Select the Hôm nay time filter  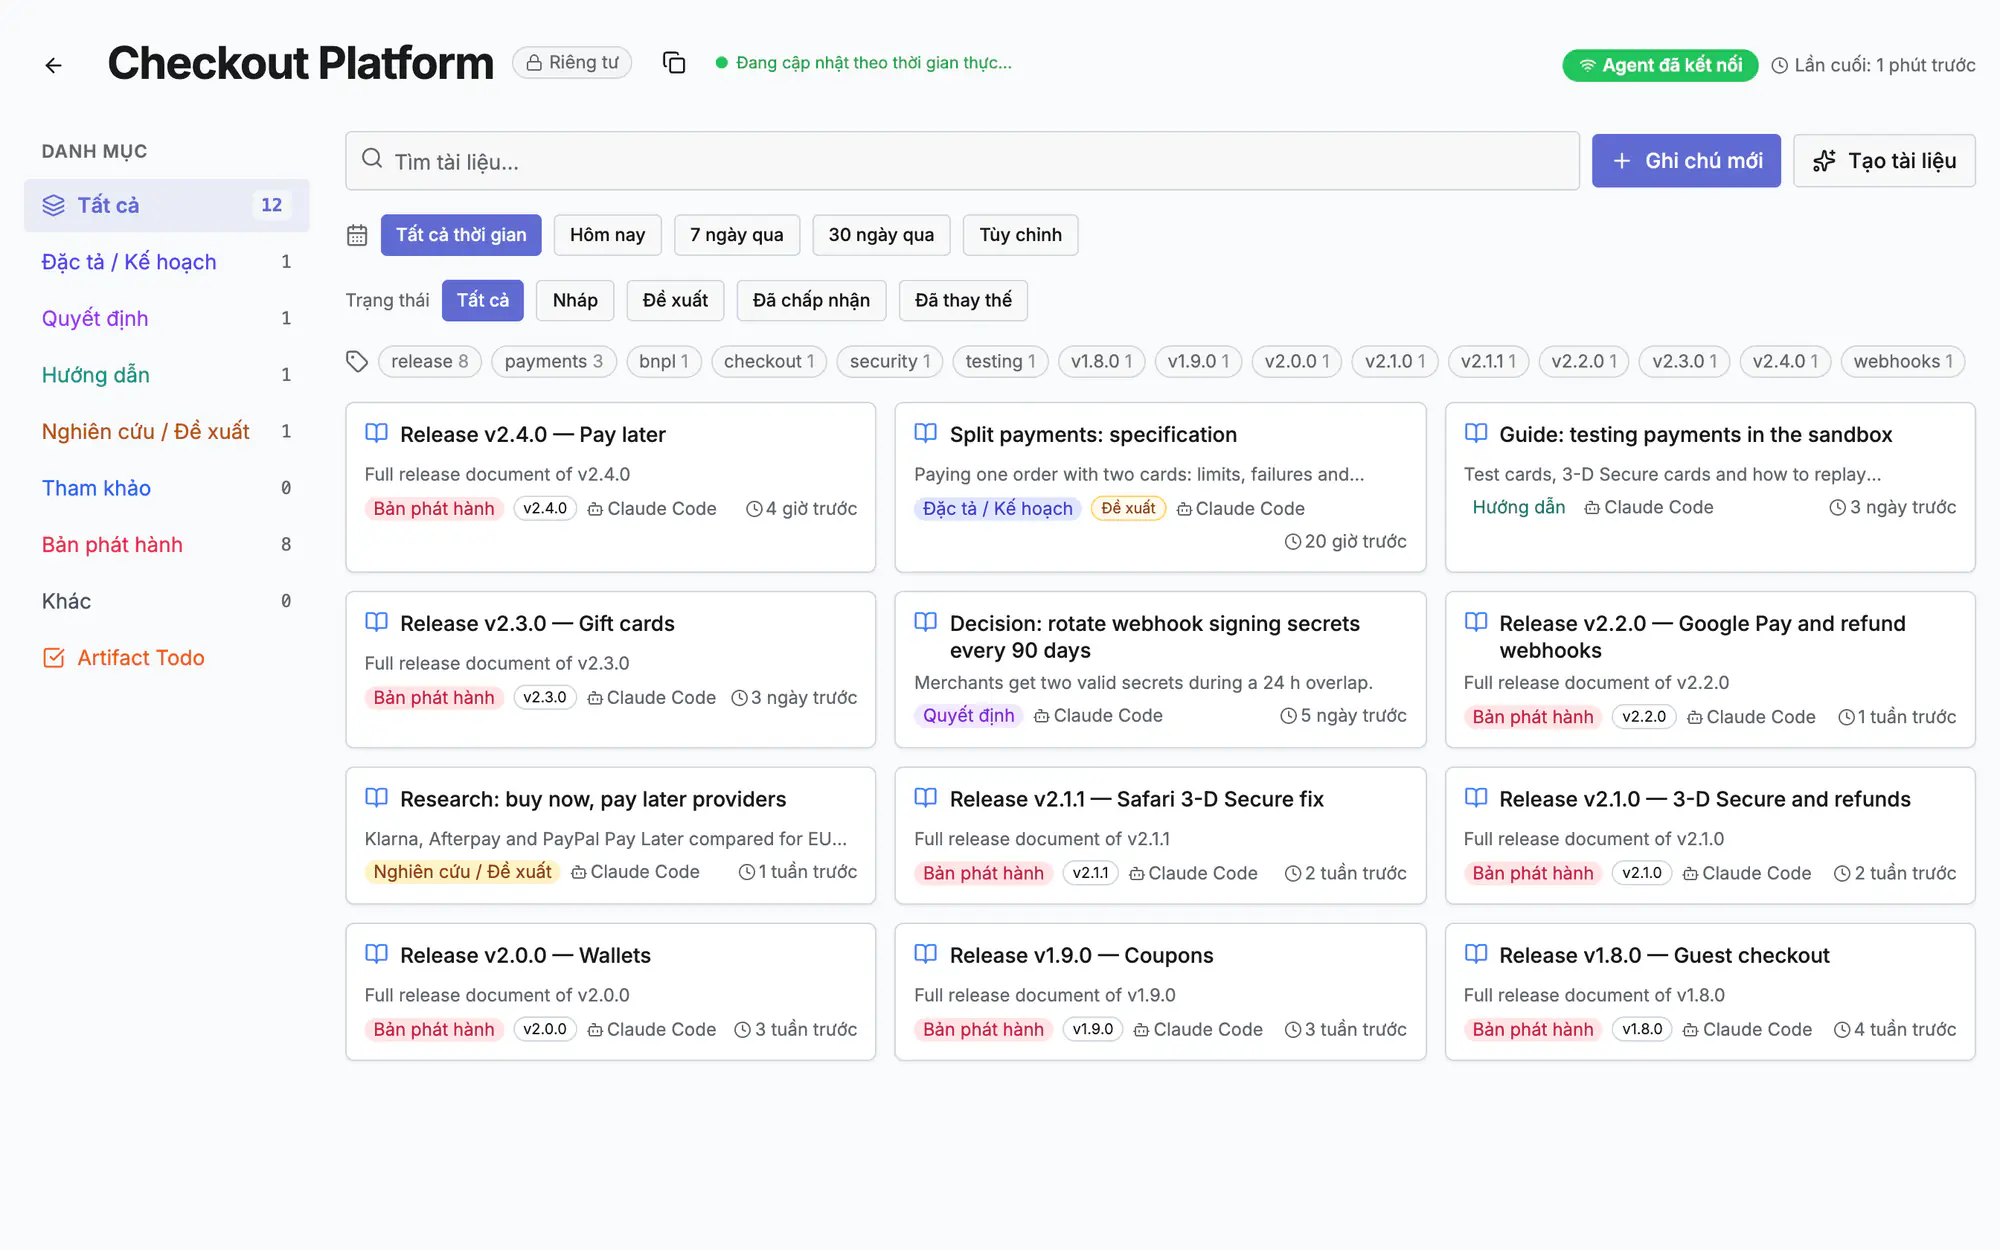[x=607, y=235]
